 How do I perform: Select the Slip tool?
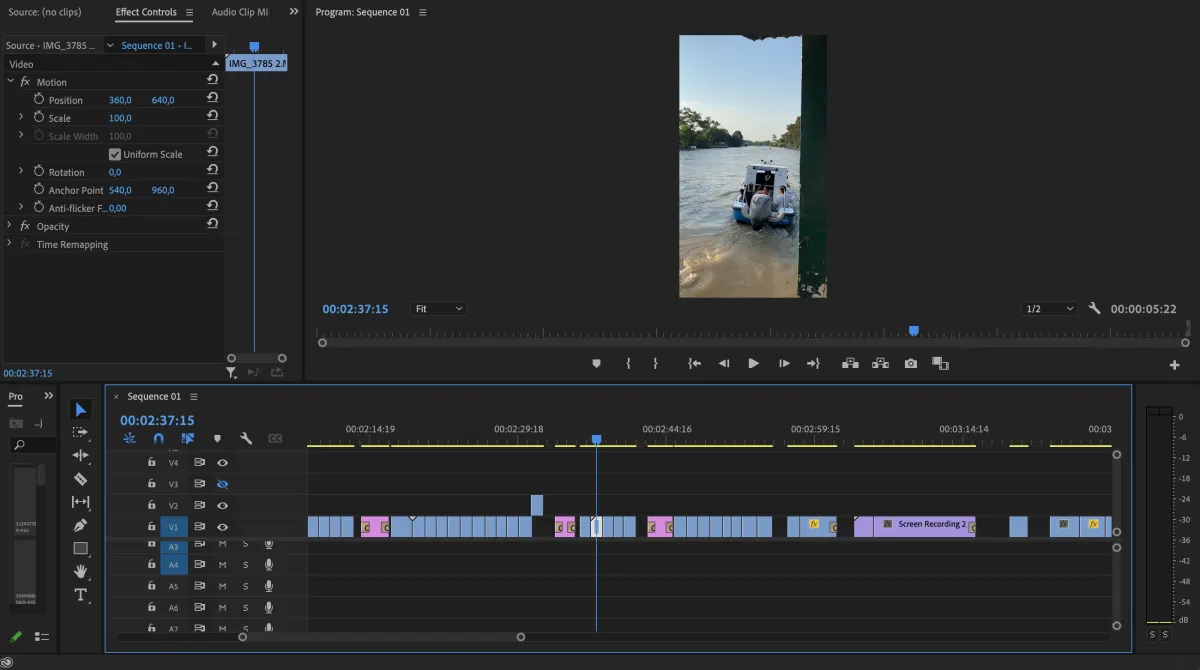81,502
